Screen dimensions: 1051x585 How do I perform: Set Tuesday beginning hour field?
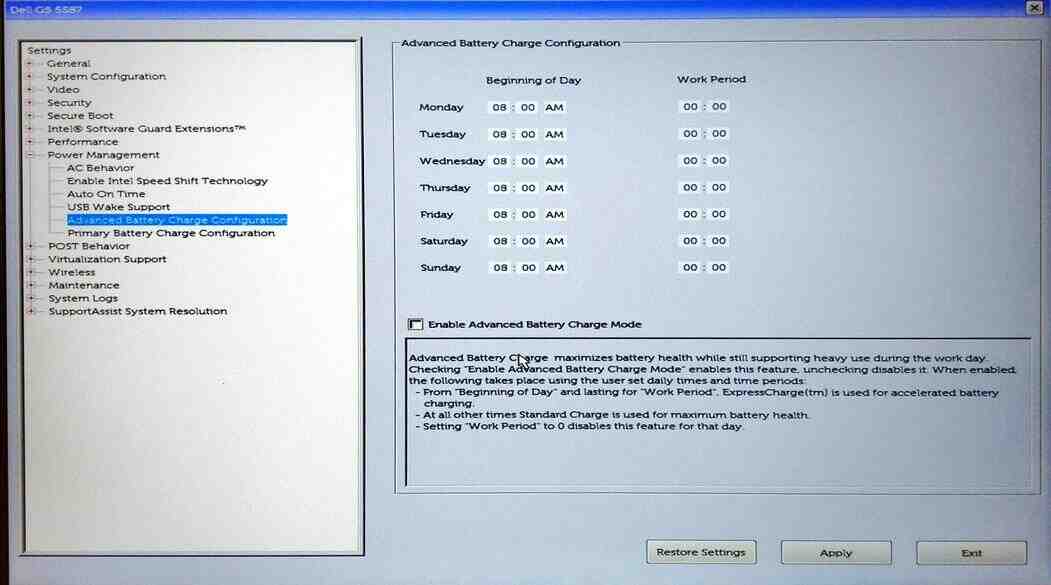499,134
